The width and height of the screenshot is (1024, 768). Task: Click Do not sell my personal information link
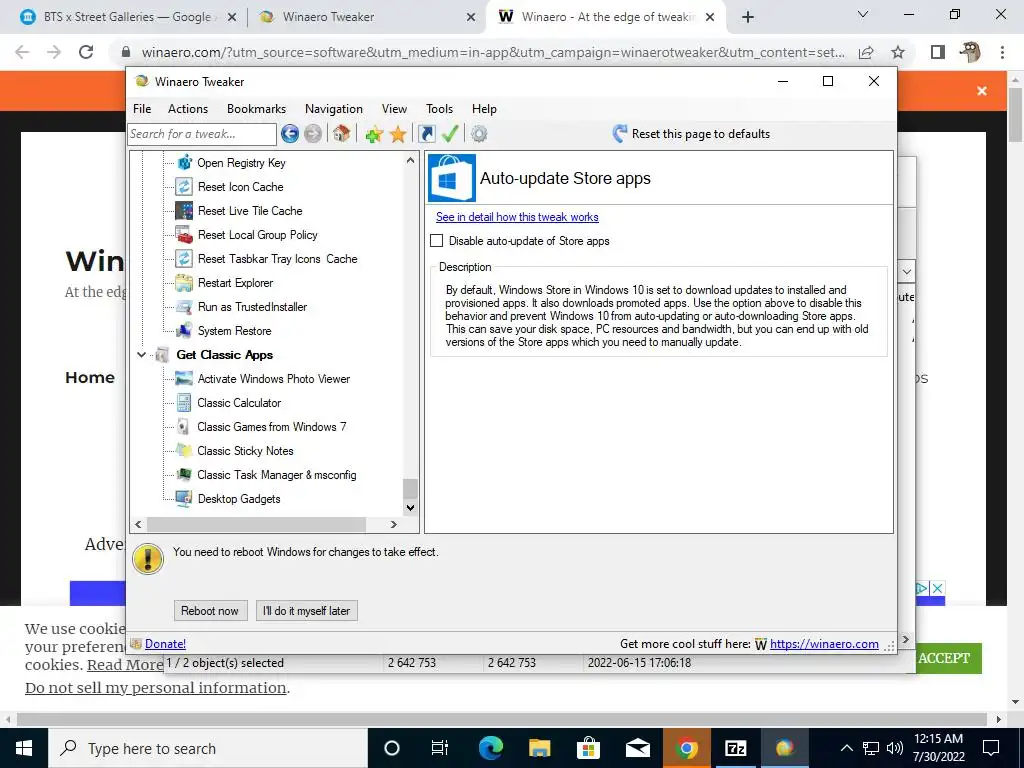pos(155,688)
